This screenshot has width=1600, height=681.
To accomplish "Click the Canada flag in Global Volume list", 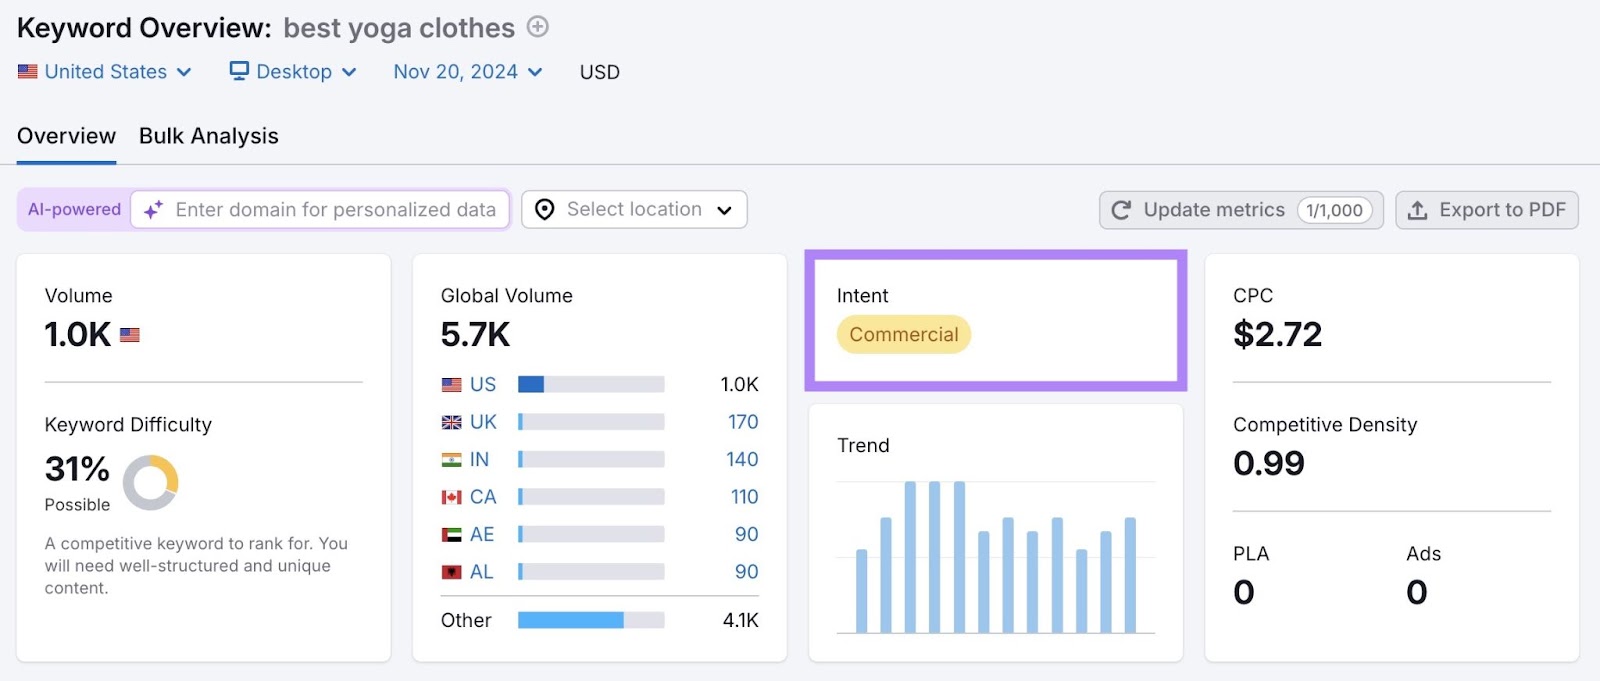I will tap(452, 497).
